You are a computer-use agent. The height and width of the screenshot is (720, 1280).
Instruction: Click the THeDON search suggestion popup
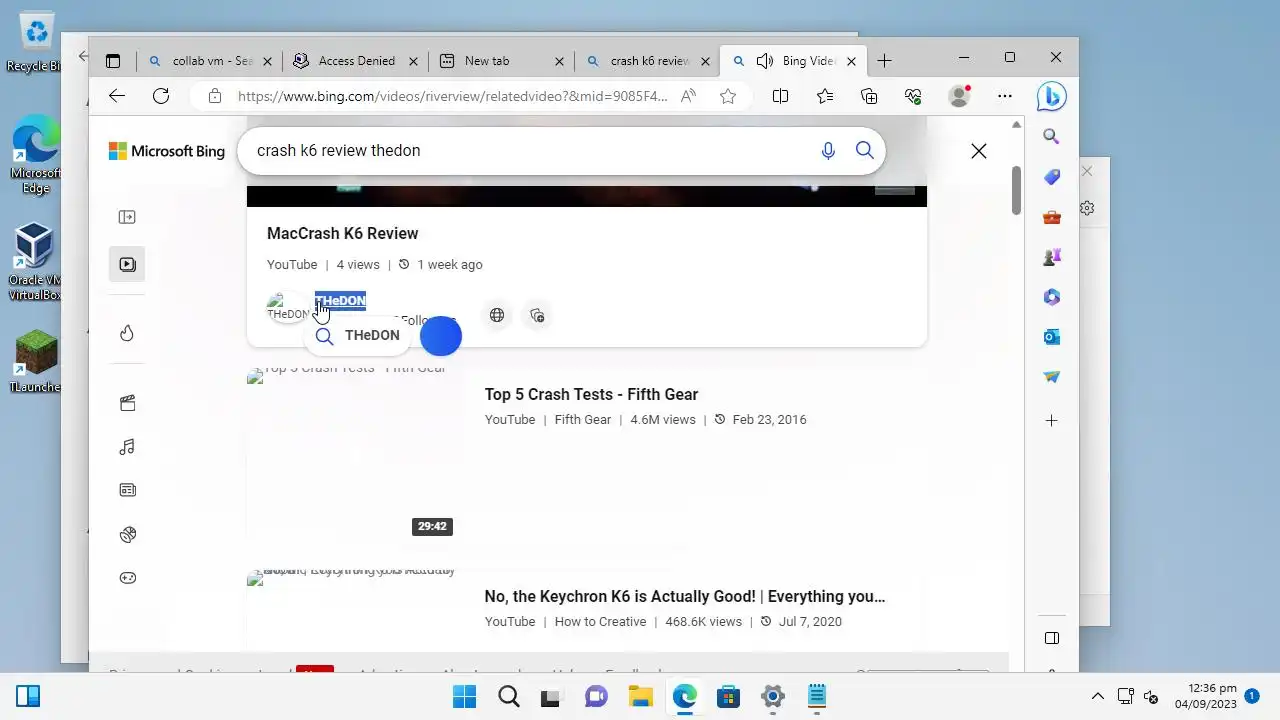[358, 336]
